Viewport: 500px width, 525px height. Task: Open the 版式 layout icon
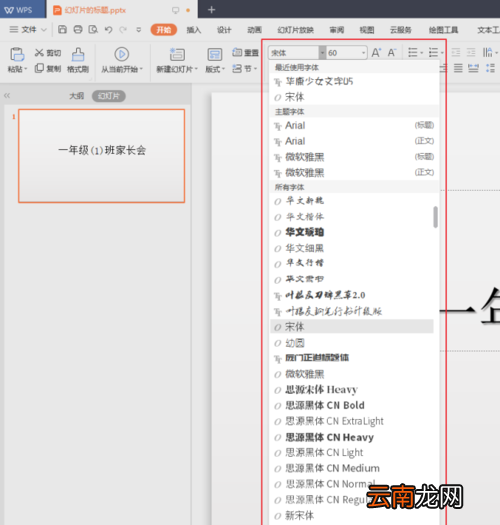pos(215,54)
